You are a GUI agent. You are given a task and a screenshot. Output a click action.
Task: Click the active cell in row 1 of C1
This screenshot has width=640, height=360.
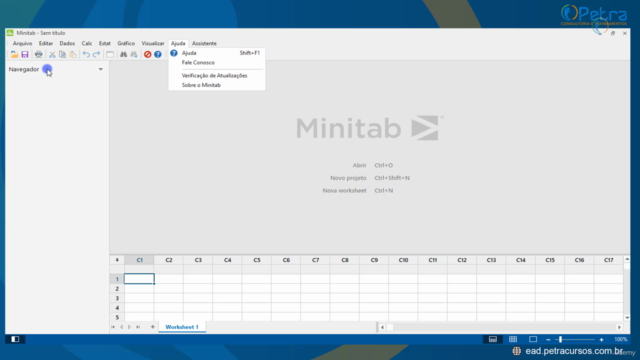click(x=139, y=279)
